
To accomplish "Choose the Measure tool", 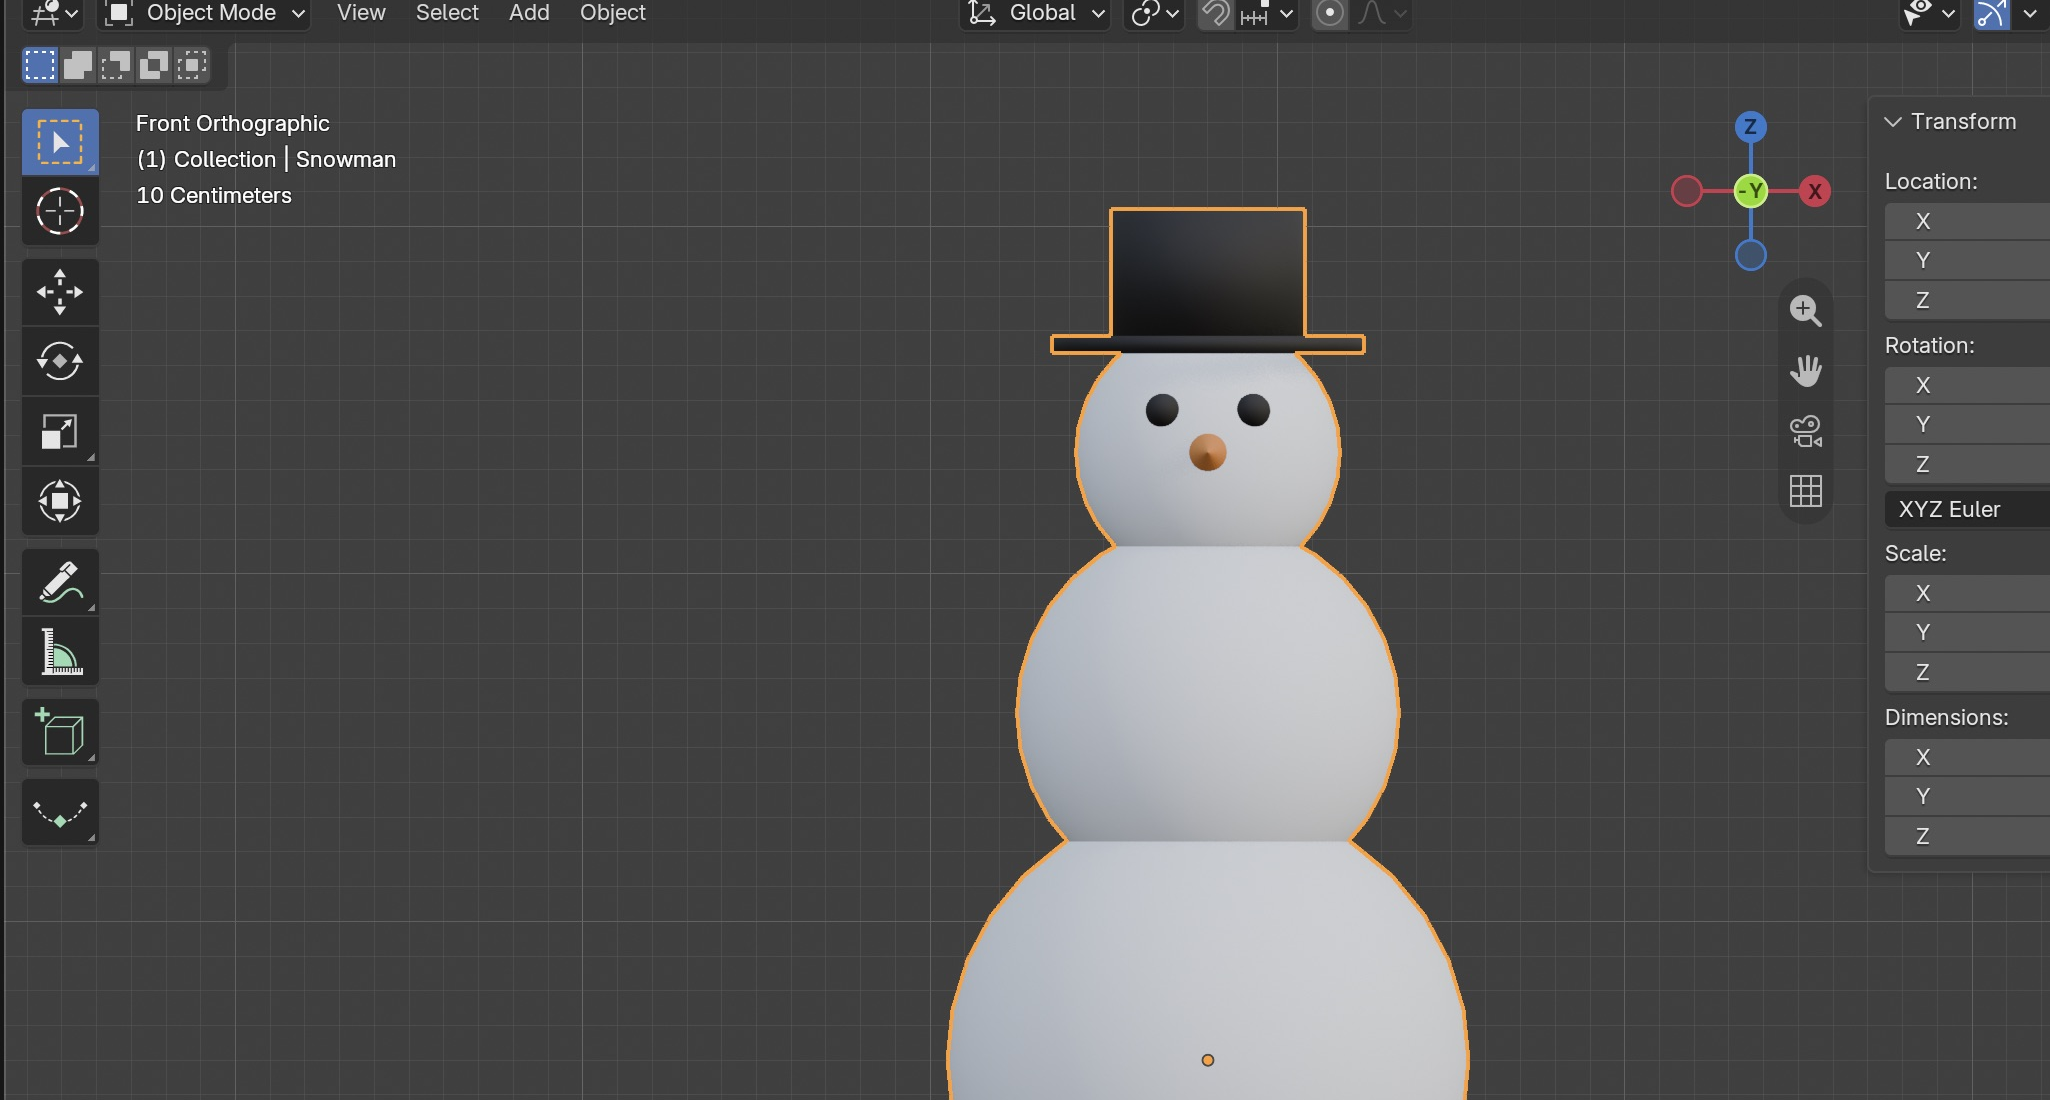I will [60, 651].
